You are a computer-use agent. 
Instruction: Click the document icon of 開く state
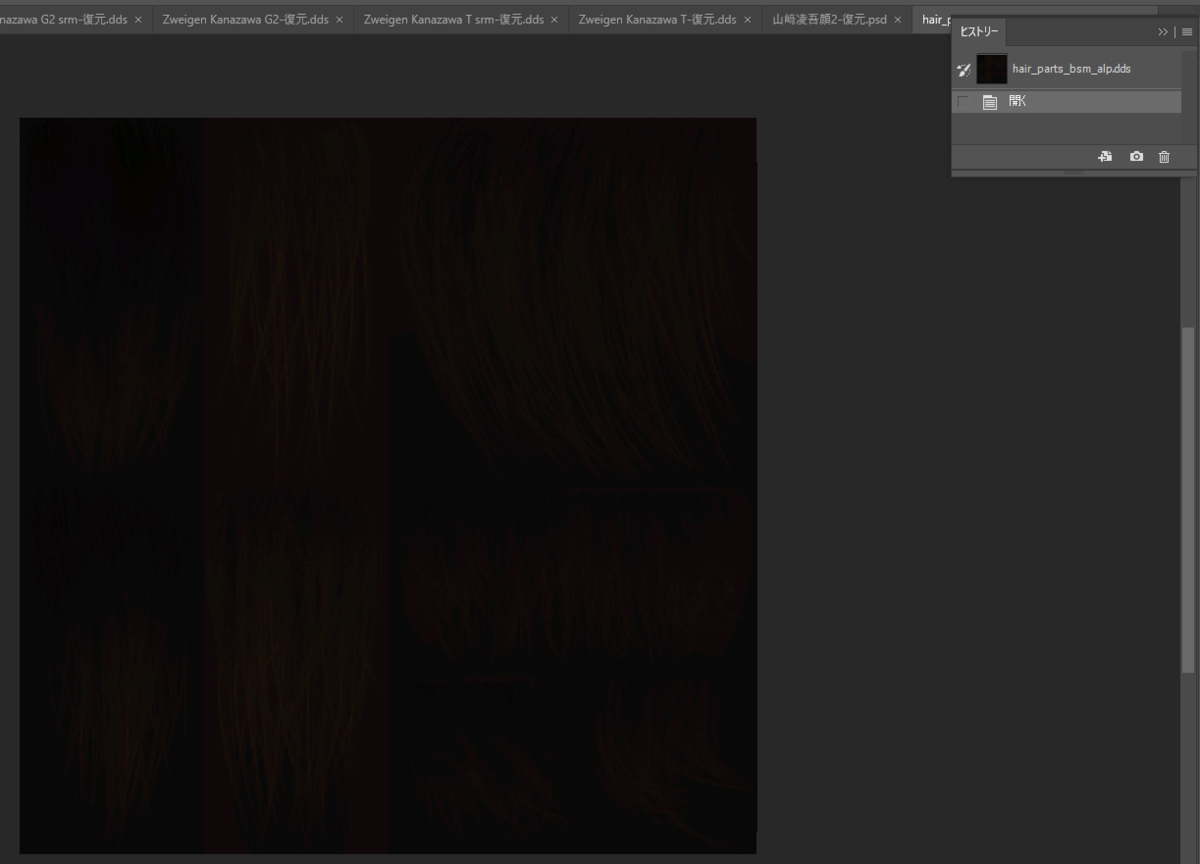(x=990, y=102)
